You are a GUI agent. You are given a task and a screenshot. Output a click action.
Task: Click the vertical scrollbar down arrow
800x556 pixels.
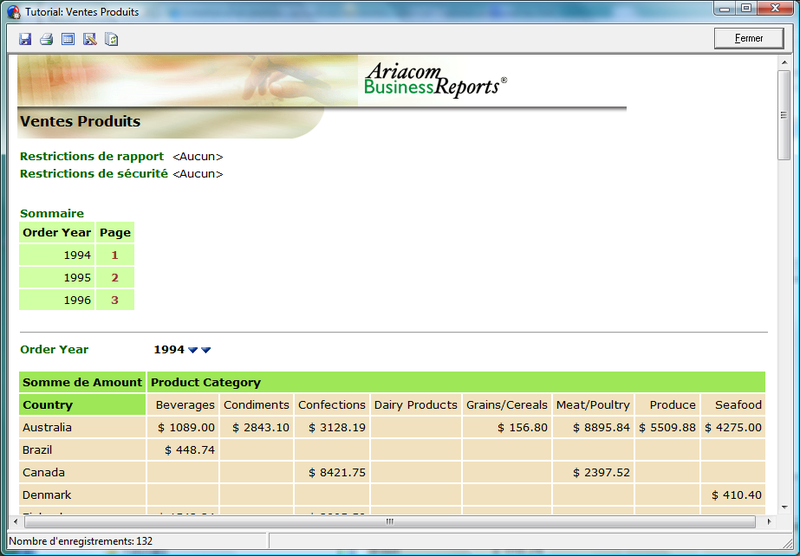coord(785,506)
